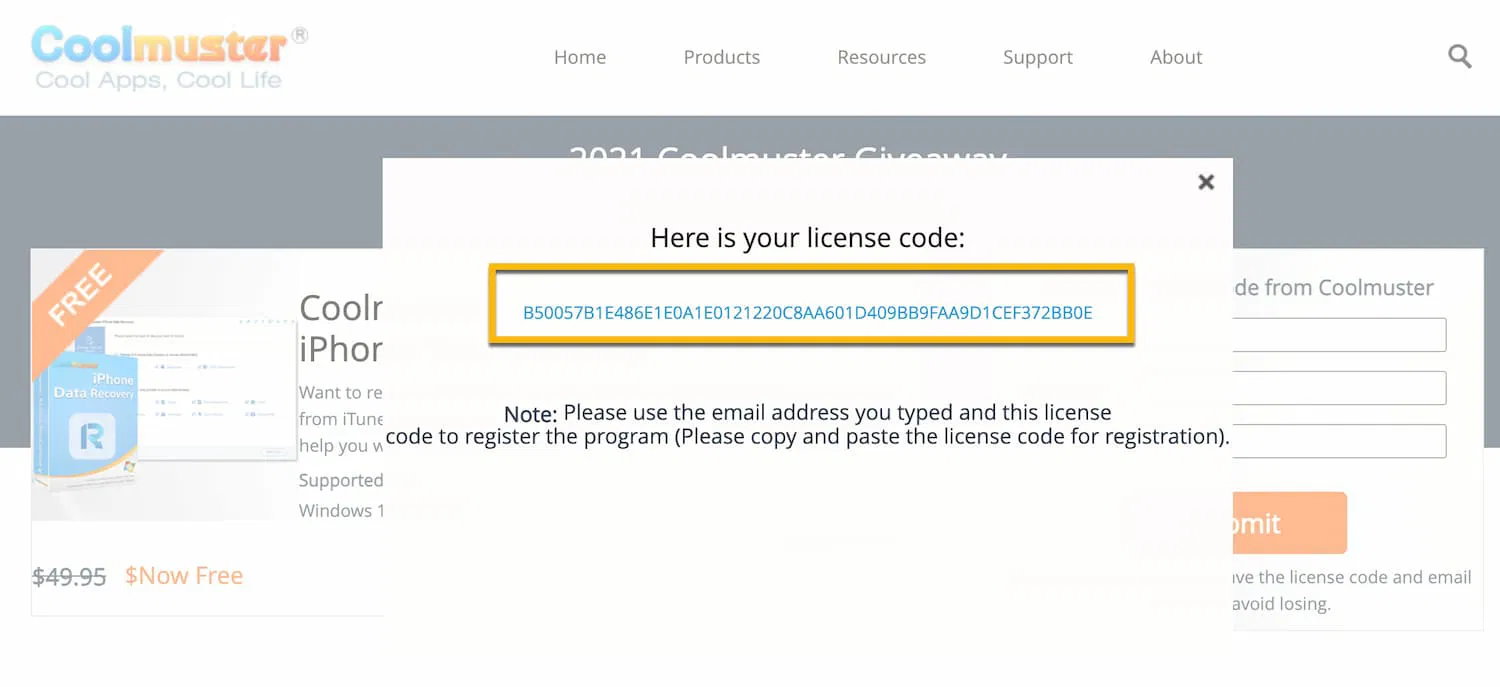Click the crossed-out $49.95 price
This screenshot has height=687, width=1500.
click(x=69, y=577)
